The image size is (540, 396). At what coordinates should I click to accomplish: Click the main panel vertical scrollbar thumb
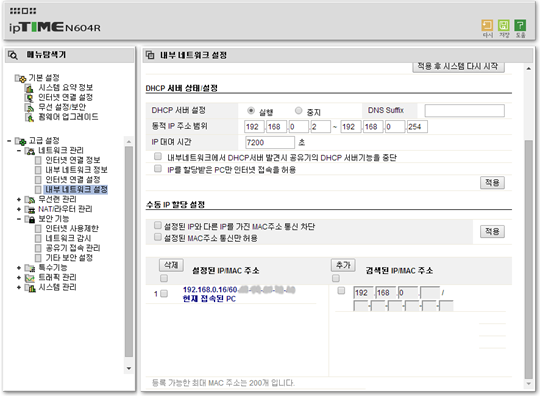pos(528,259)
